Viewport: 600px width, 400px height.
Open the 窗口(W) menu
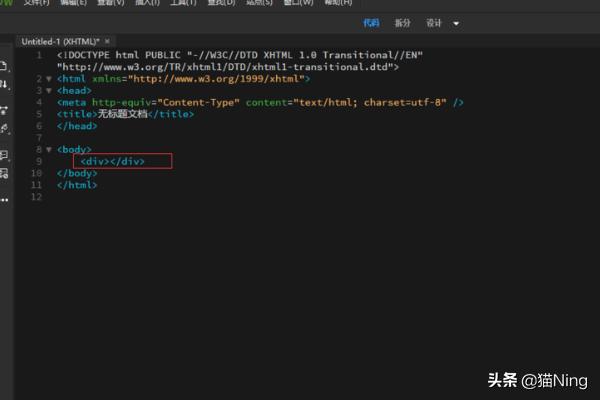click(x=298, y=2)
